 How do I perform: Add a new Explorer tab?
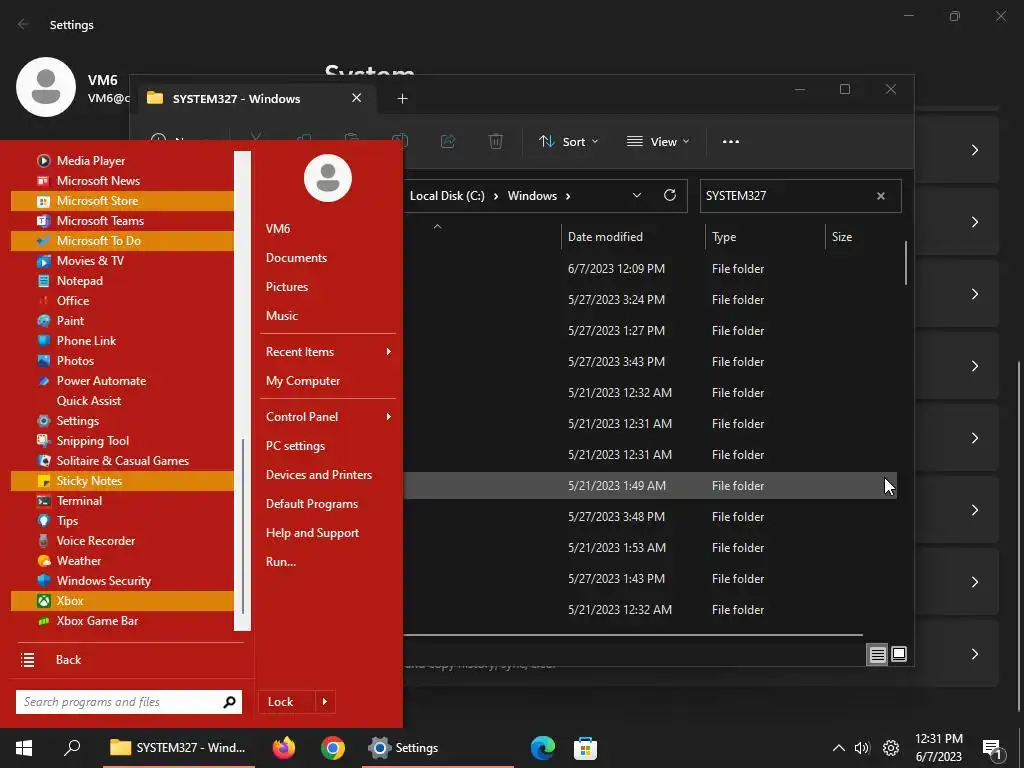pos(402,99)
